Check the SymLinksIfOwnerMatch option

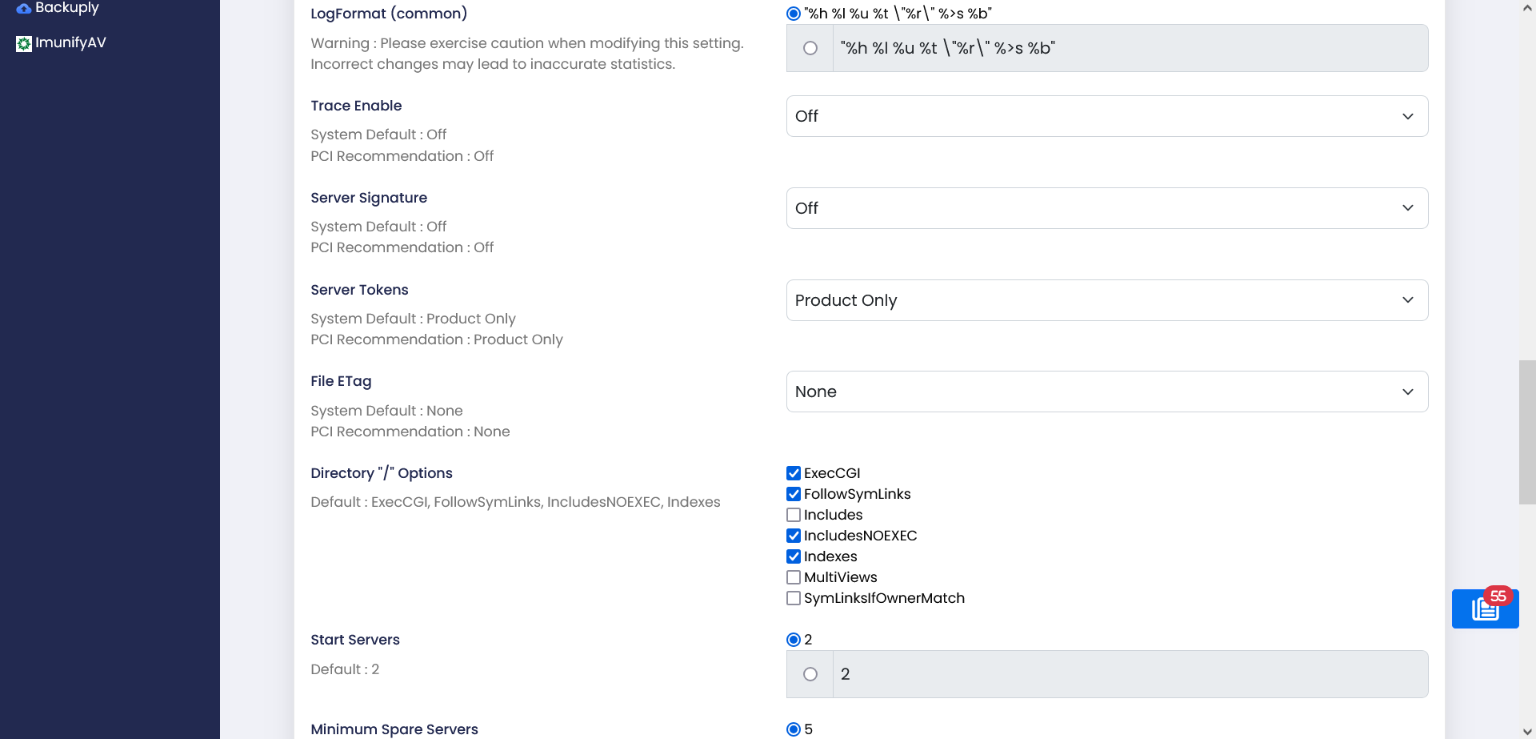[794, 599]
